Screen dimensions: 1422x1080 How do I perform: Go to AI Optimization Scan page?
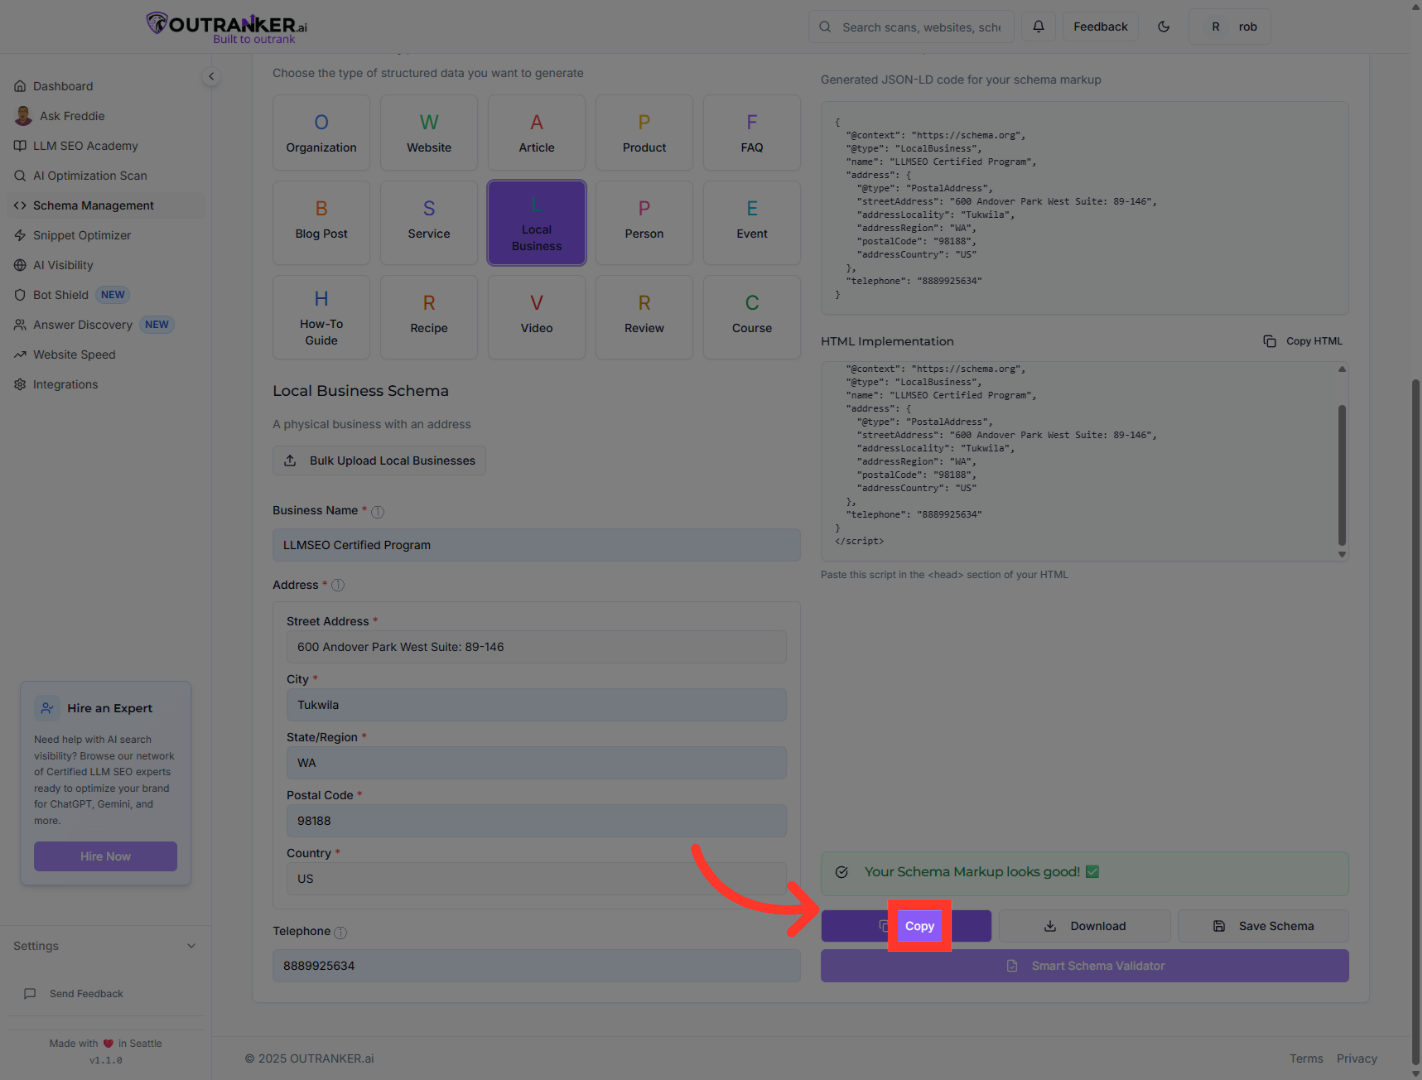(x=90, y=176)
